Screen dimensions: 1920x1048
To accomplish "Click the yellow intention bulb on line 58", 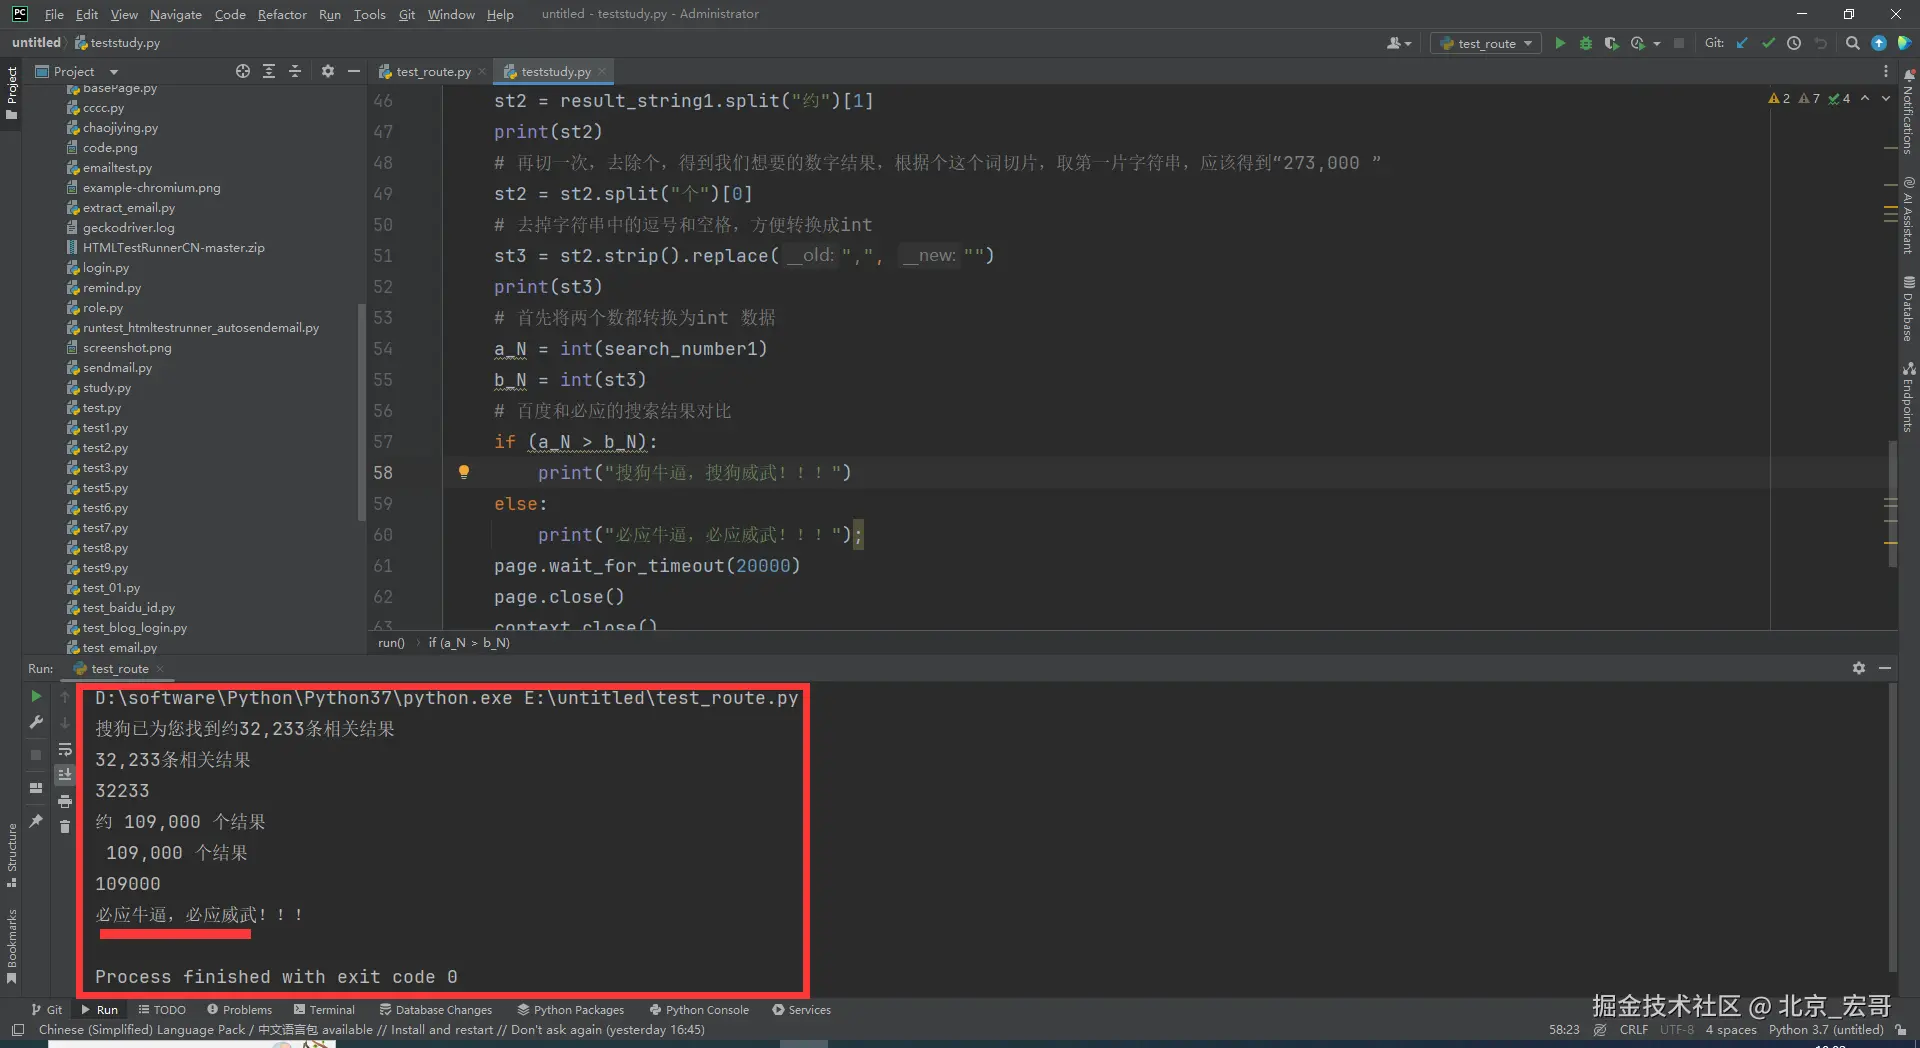I will coord(464,472).
